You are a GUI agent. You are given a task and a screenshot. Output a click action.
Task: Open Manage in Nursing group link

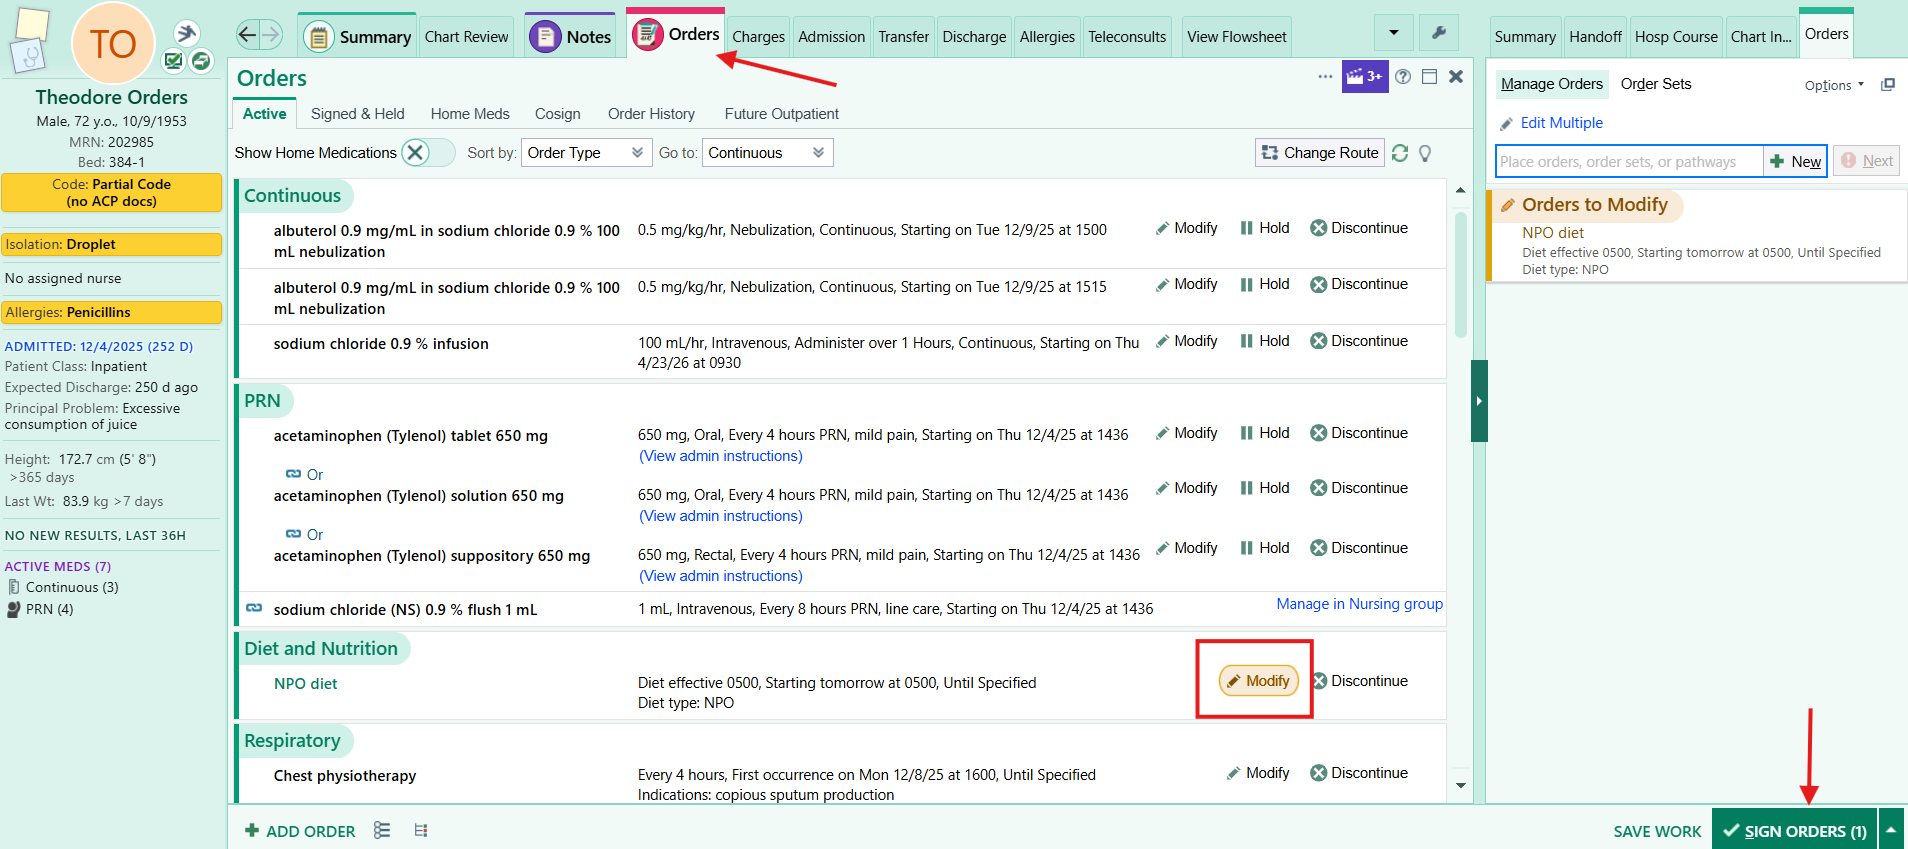tap(1360, 604)
